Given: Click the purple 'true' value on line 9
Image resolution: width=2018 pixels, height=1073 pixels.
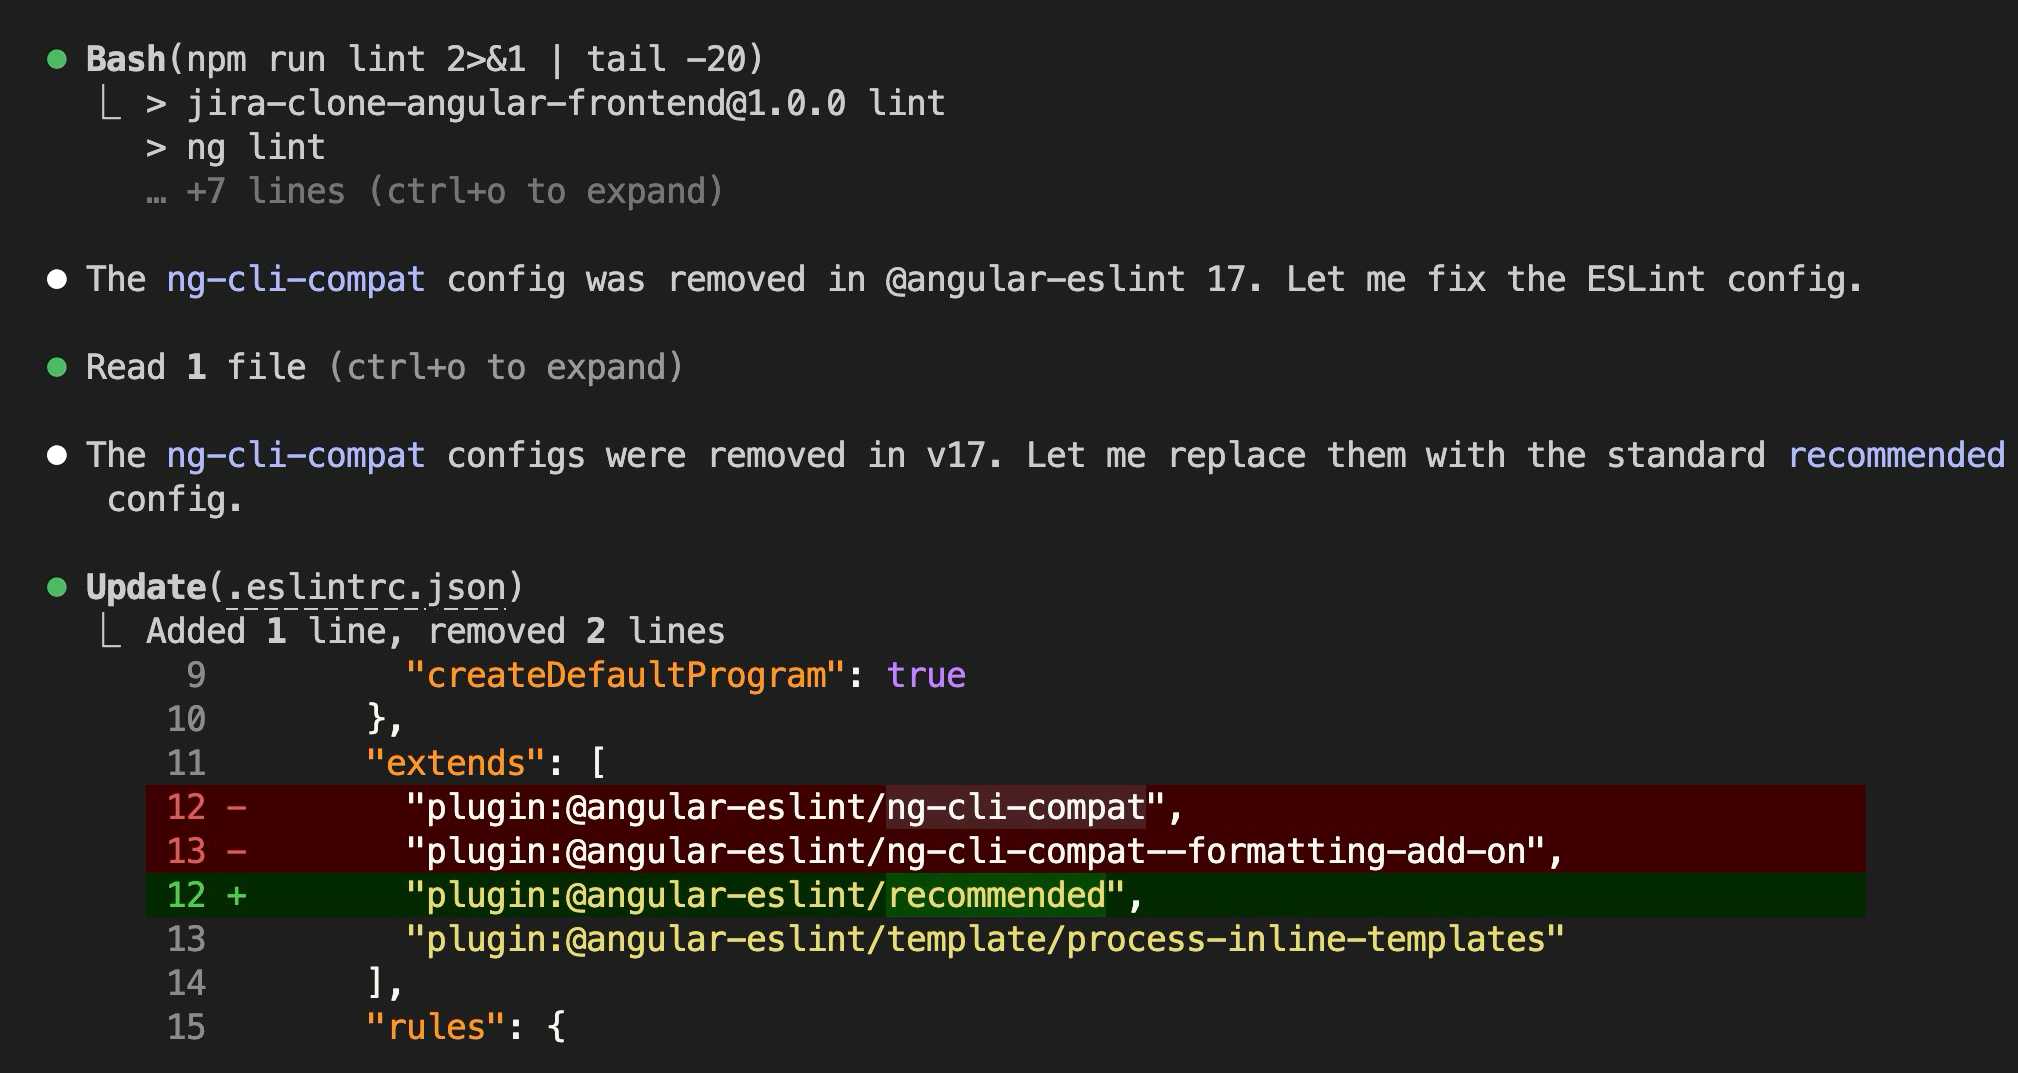Looking at the screenshot, I should (x=926, y=676).
